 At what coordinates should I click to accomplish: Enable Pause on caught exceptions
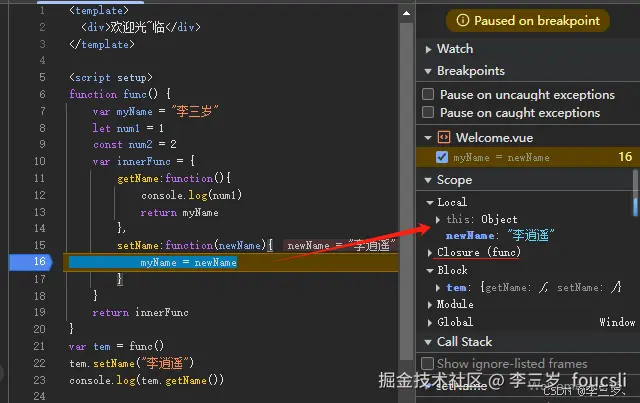(x=428, y=112)
